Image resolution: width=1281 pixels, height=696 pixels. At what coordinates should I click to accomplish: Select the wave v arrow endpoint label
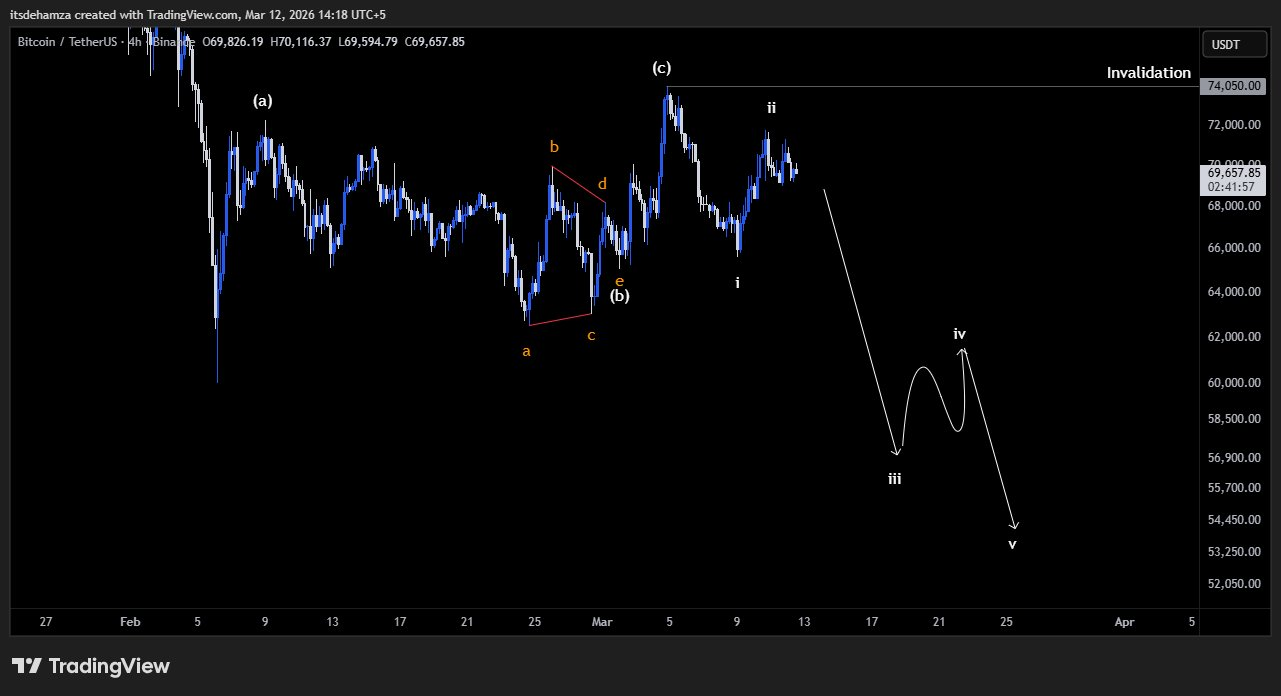tap(1012, 544)
